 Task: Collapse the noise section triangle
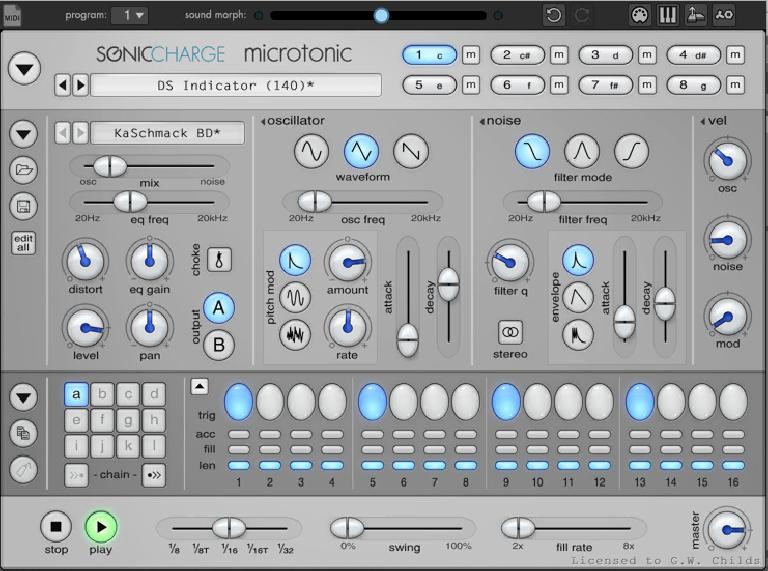[482, 121]
